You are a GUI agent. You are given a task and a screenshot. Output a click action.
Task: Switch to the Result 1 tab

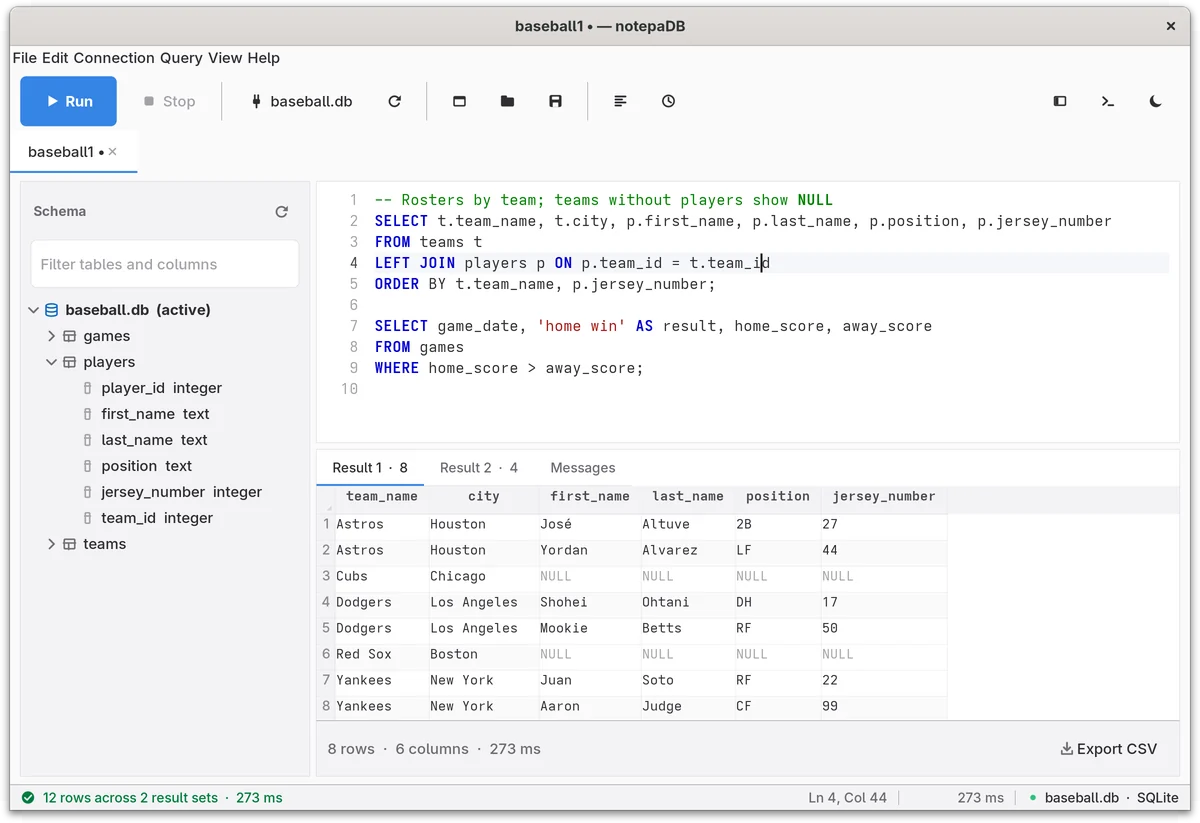click(x=370, y=467)
